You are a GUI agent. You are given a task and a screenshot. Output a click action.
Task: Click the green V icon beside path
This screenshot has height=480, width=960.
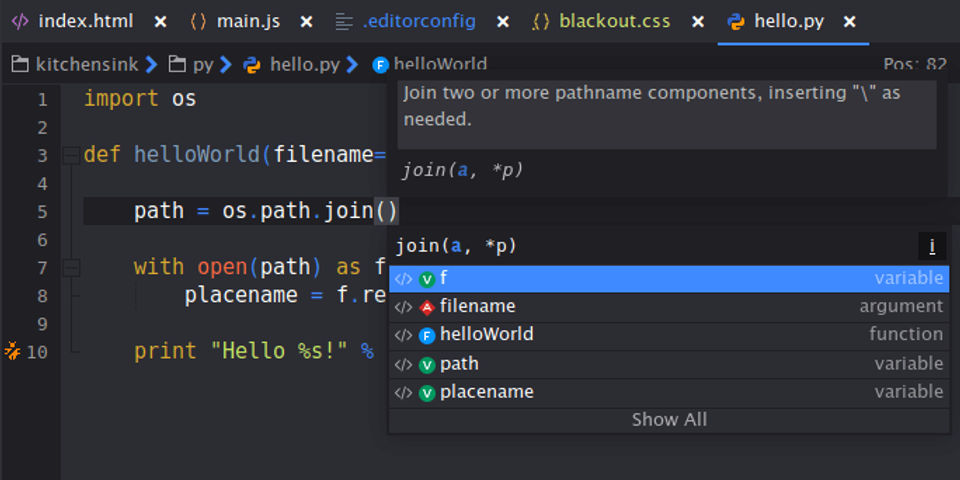pyautogui.click(x=427, y=365)
